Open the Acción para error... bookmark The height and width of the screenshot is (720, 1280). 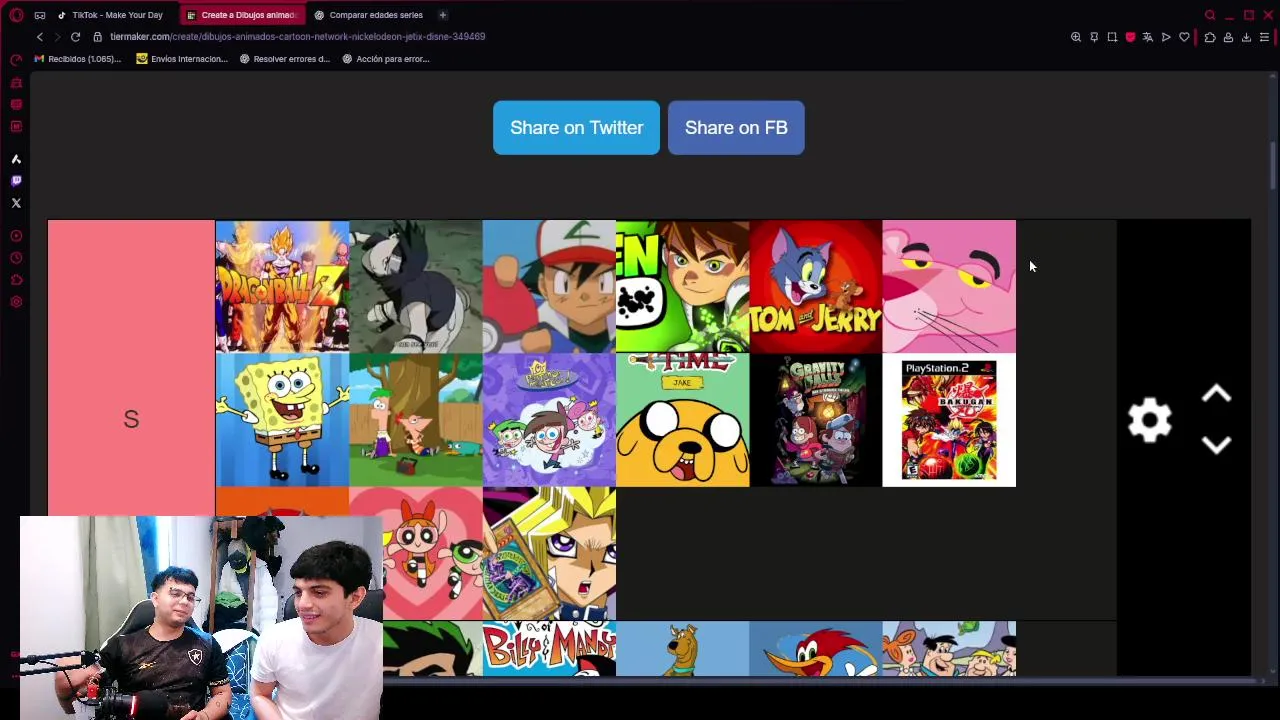click(386, 59)
